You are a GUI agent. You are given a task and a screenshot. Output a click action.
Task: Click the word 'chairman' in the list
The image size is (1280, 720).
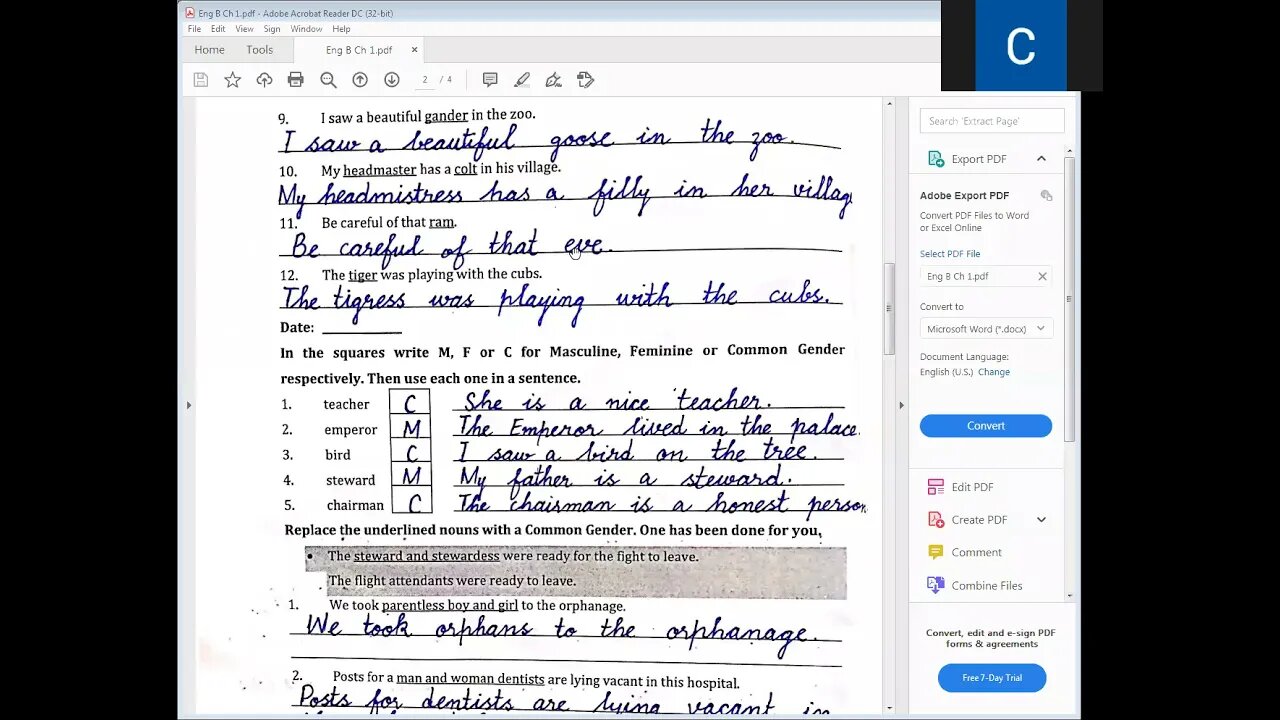tap(355, 506)
